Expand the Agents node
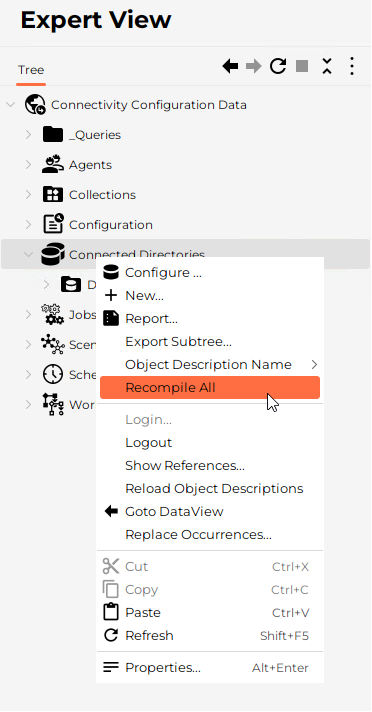The width and height of the screenshot is (372, 712). [x=29, y=164]
